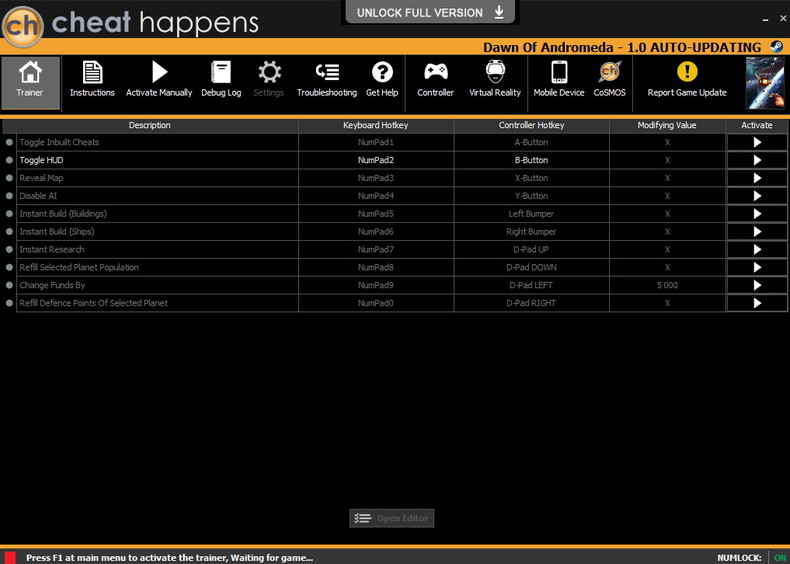Click the Activate Manually play icon
Image resolution: width=790 pixels, height=564 pixels.
click(x=159, y=72)
